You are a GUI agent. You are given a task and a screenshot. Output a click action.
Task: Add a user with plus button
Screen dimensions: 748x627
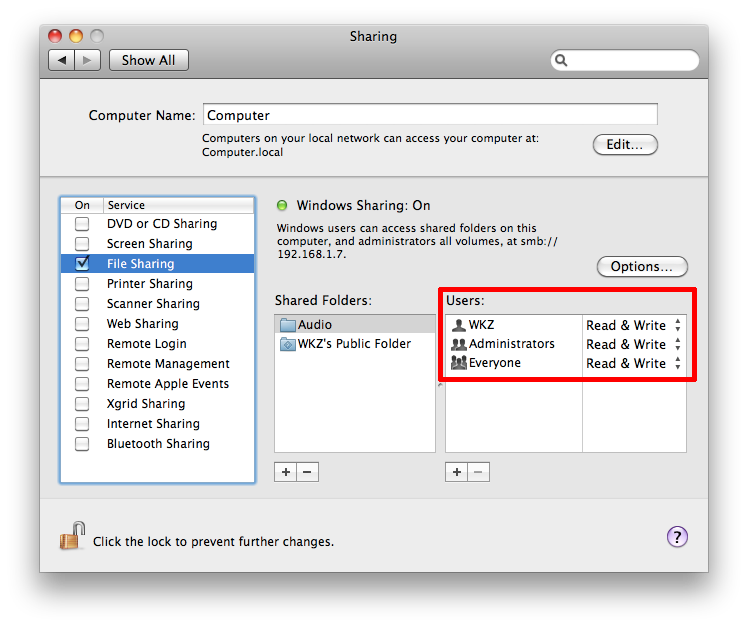[x=457, y=472]
